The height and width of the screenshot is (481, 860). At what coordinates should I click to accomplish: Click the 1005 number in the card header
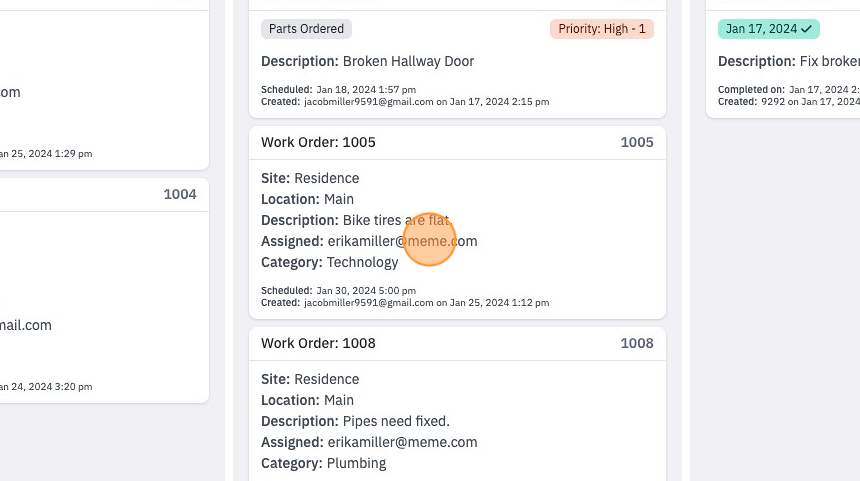tap(637, 143)
